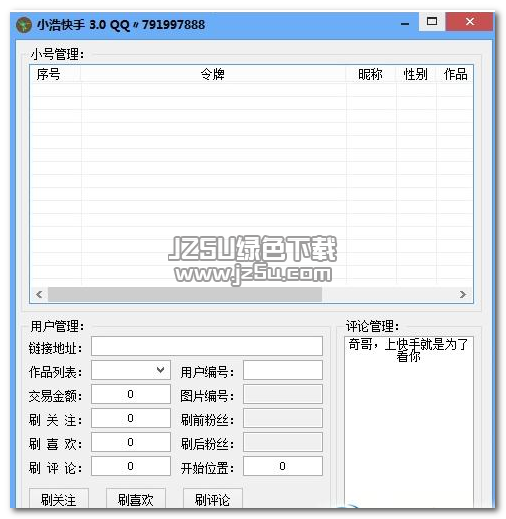This screenshot has height=519, width=506.
Task: Click the 作品 column header
Action: pos(455,74)
